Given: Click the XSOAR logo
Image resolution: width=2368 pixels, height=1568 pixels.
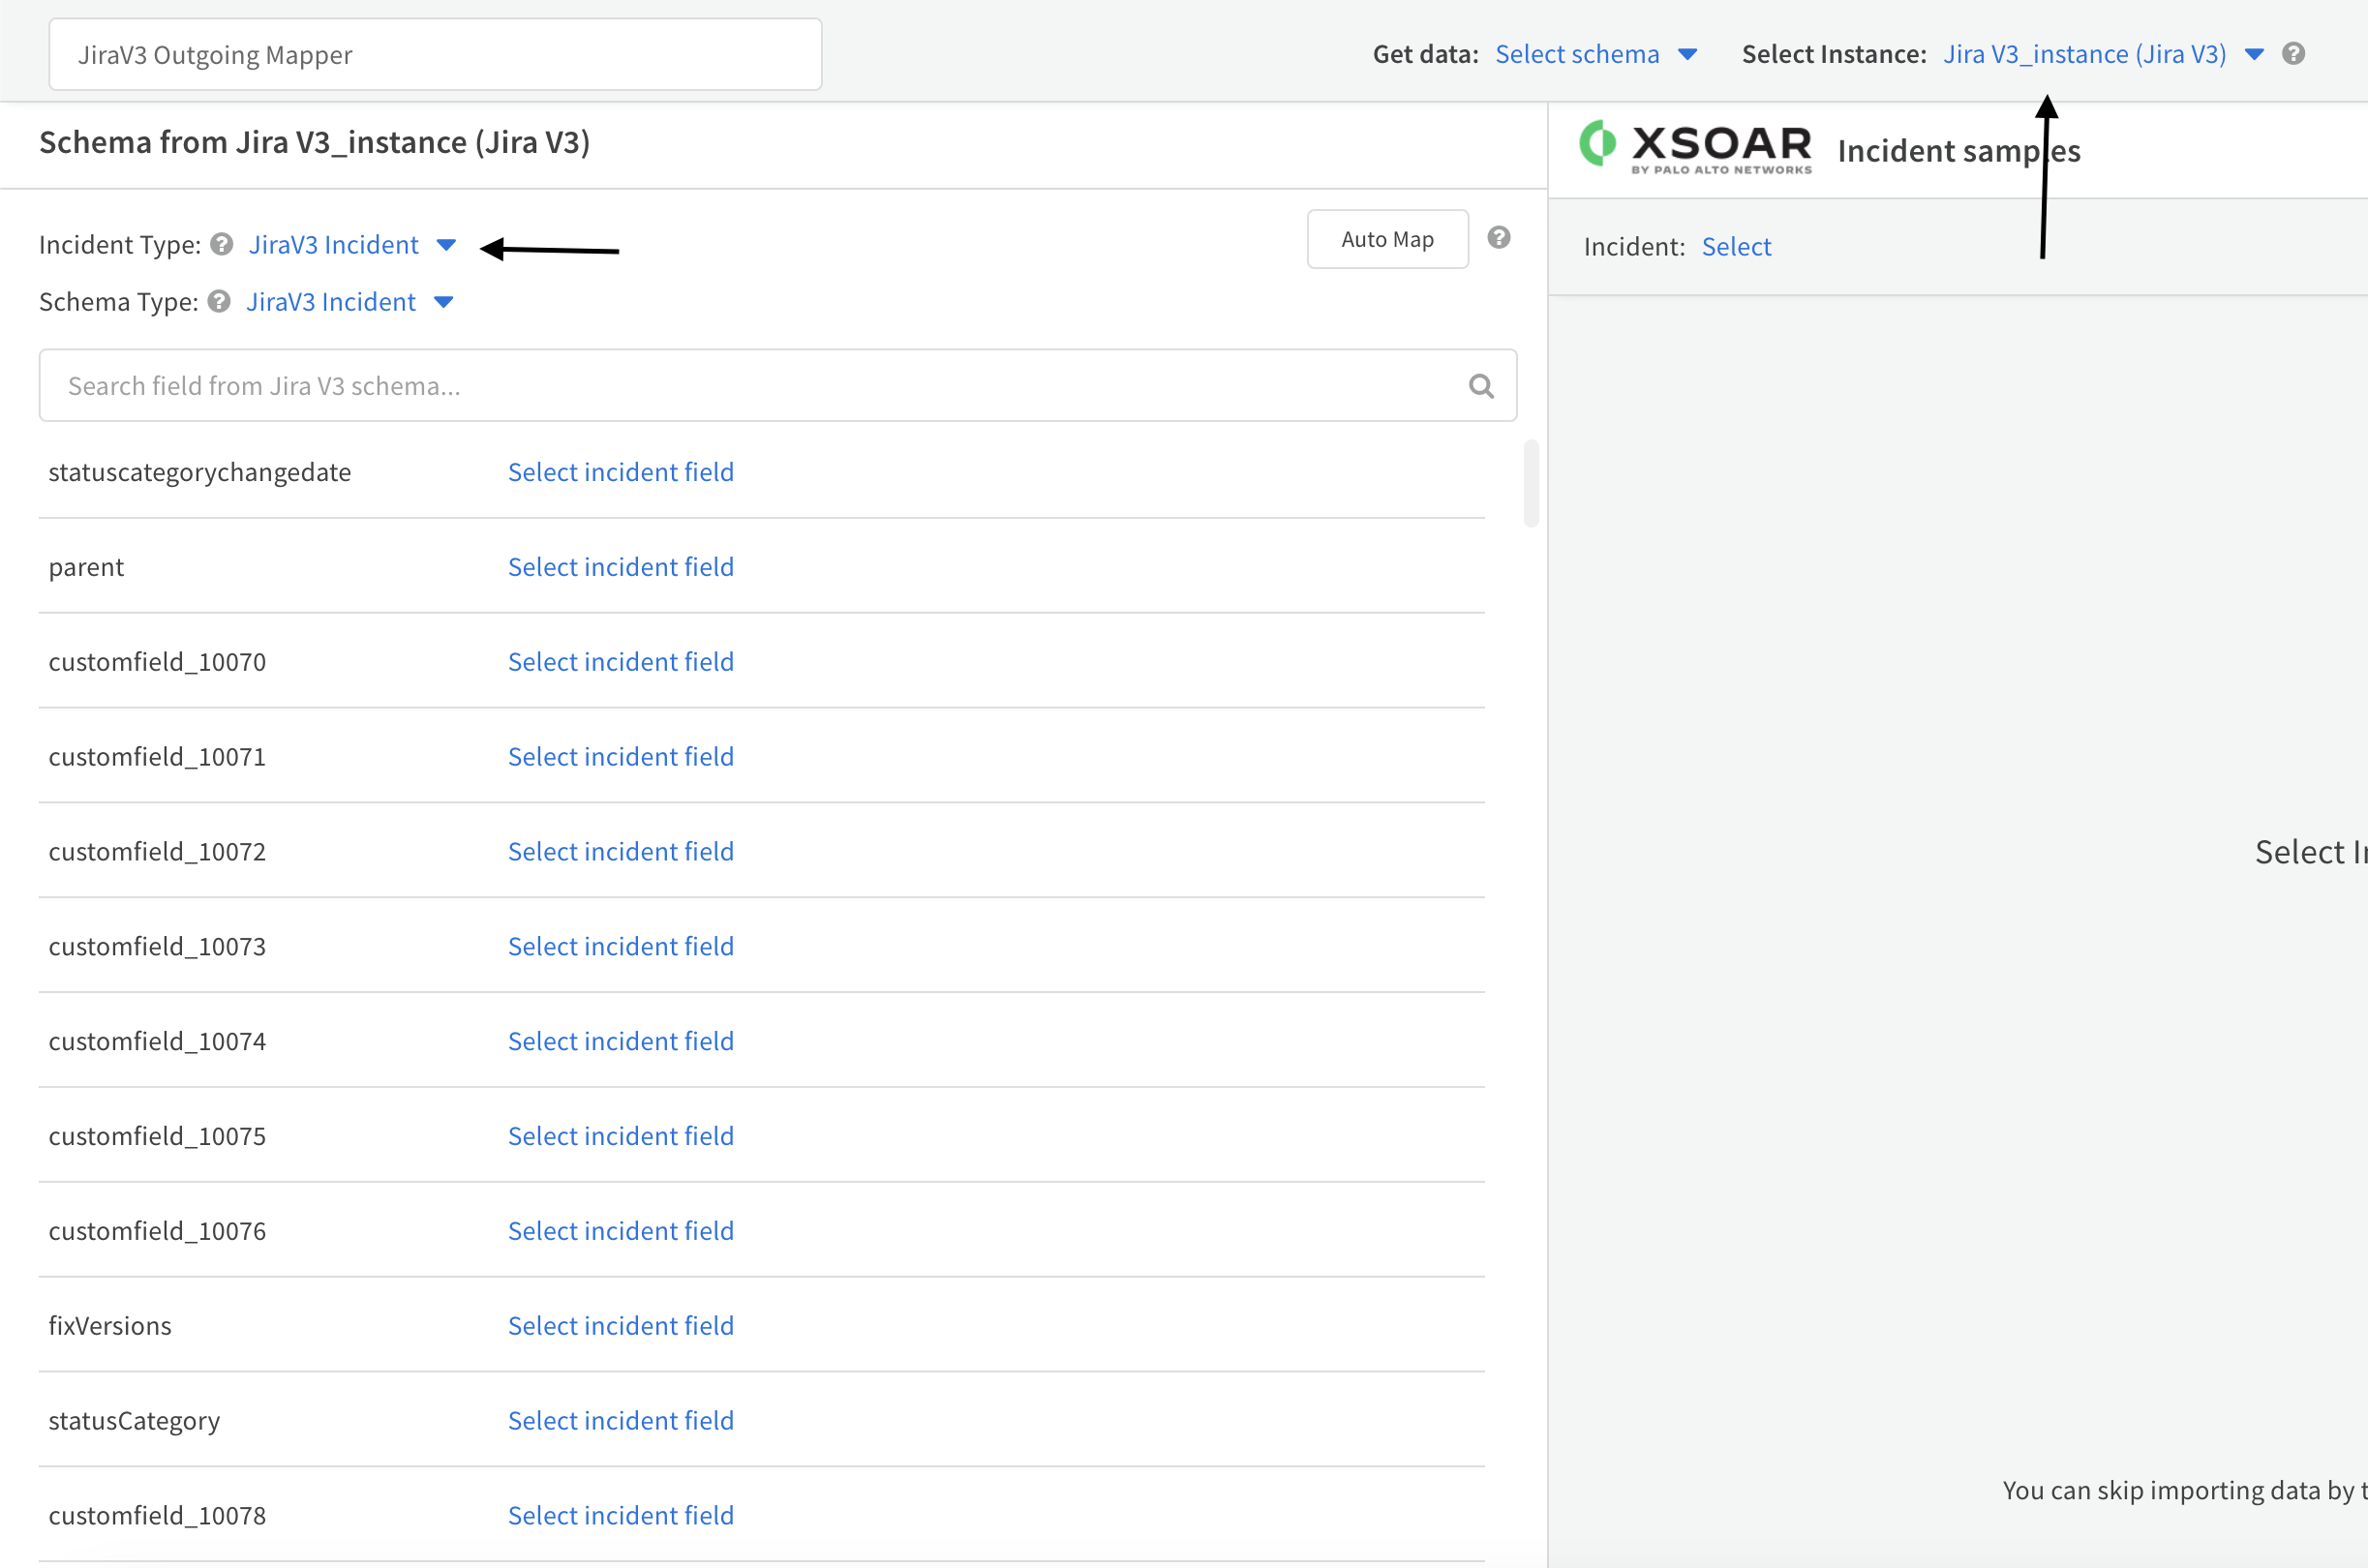Looking at the screenshot, I should point(1695,147).
